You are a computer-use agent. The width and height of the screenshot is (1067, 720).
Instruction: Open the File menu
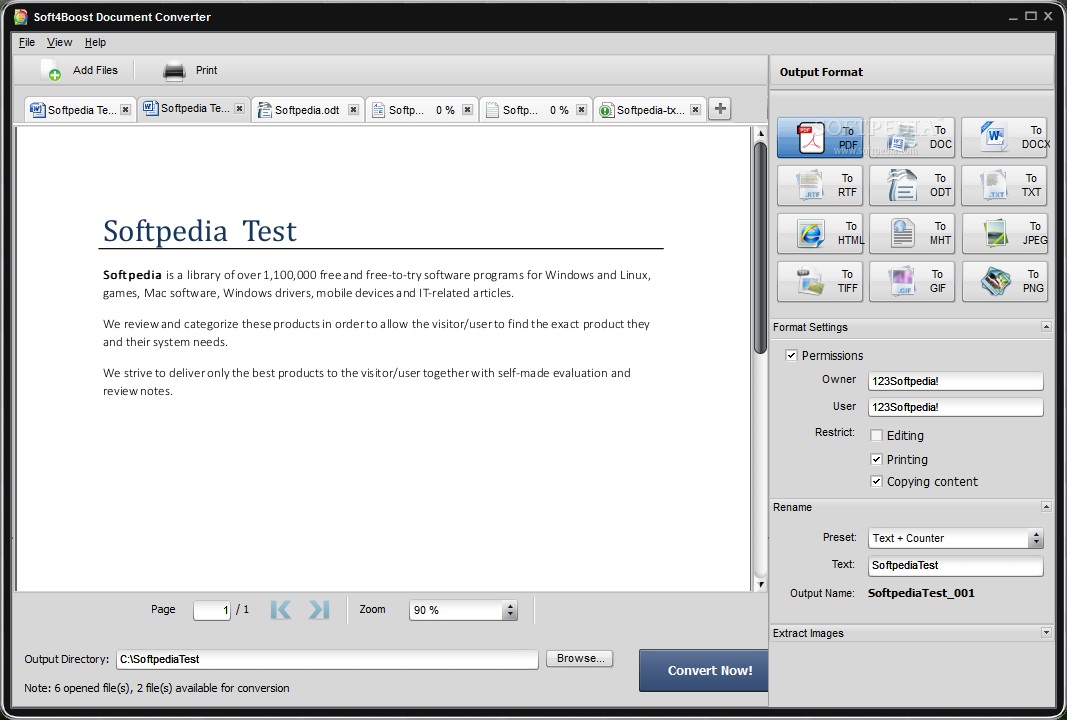[x=27, y=43]
